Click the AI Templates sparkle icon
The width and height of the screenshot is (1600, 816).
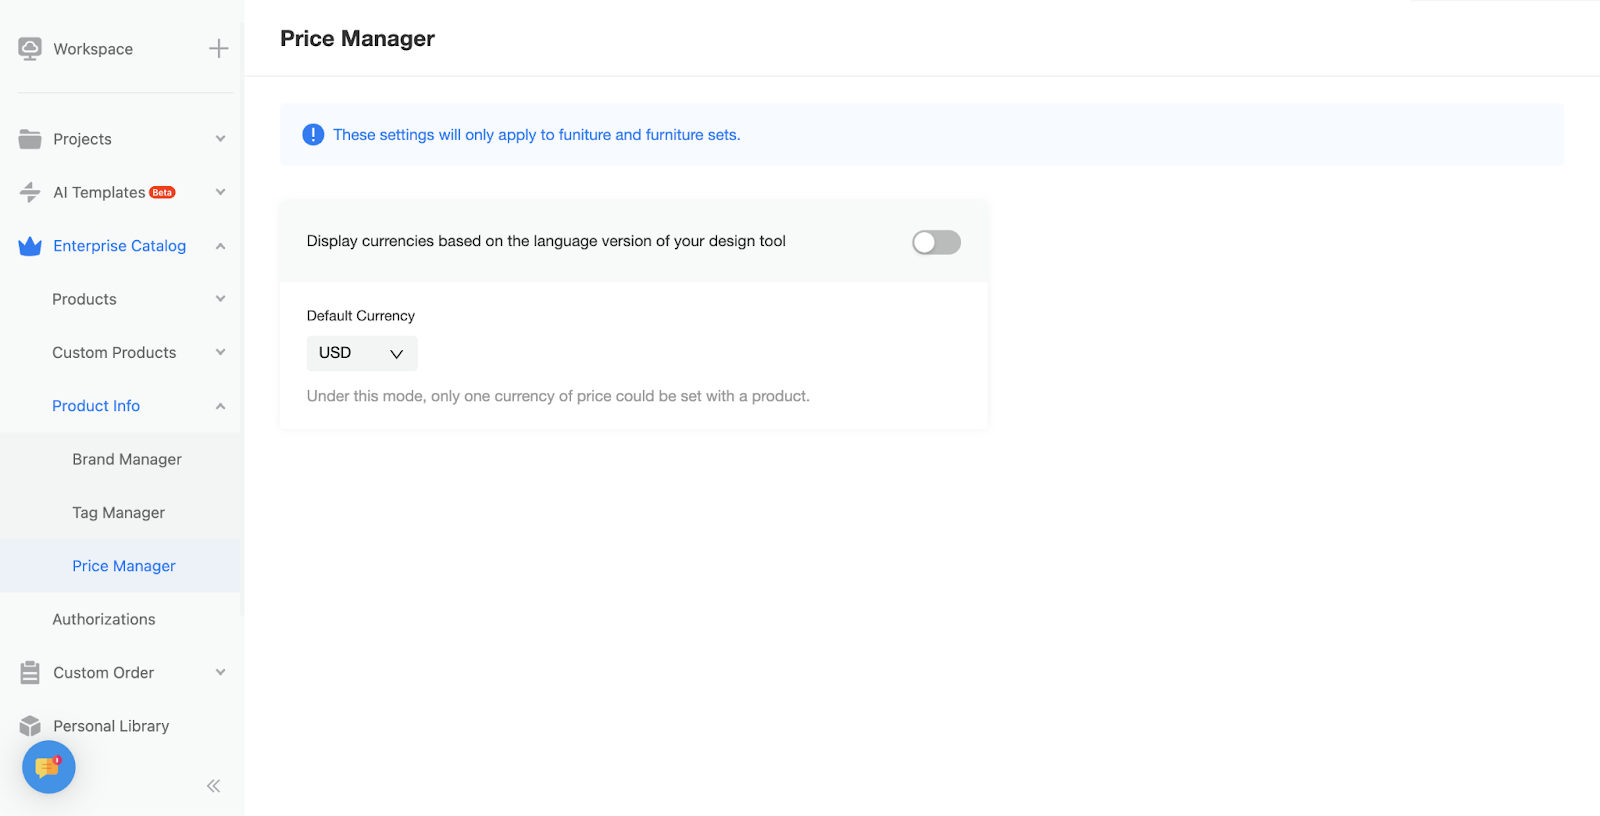30,192
